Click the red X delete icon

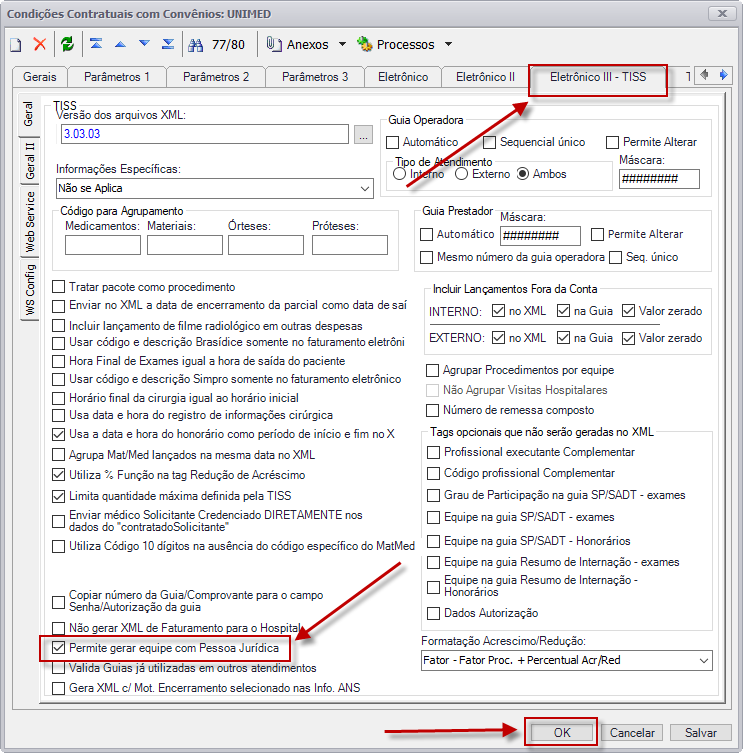point(40,45)
